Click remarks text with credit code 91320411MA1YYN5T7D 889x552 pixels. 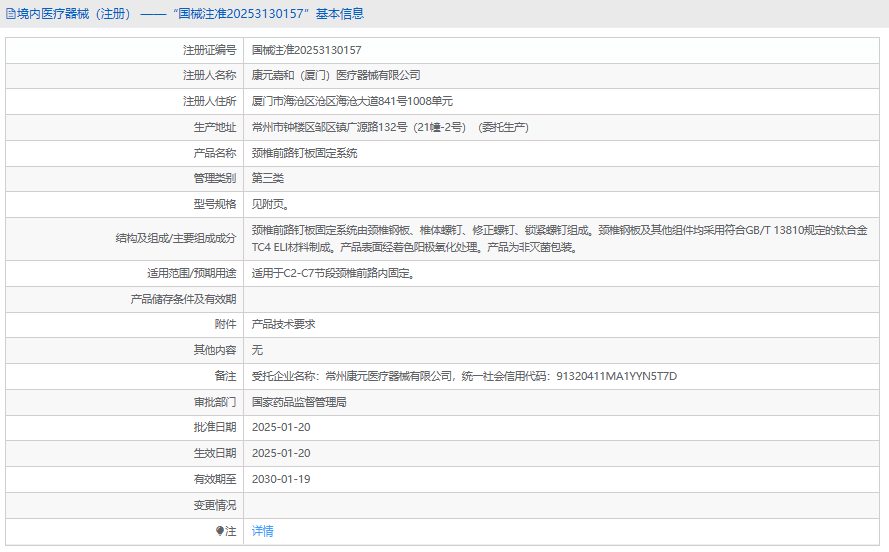click(464, 376)
